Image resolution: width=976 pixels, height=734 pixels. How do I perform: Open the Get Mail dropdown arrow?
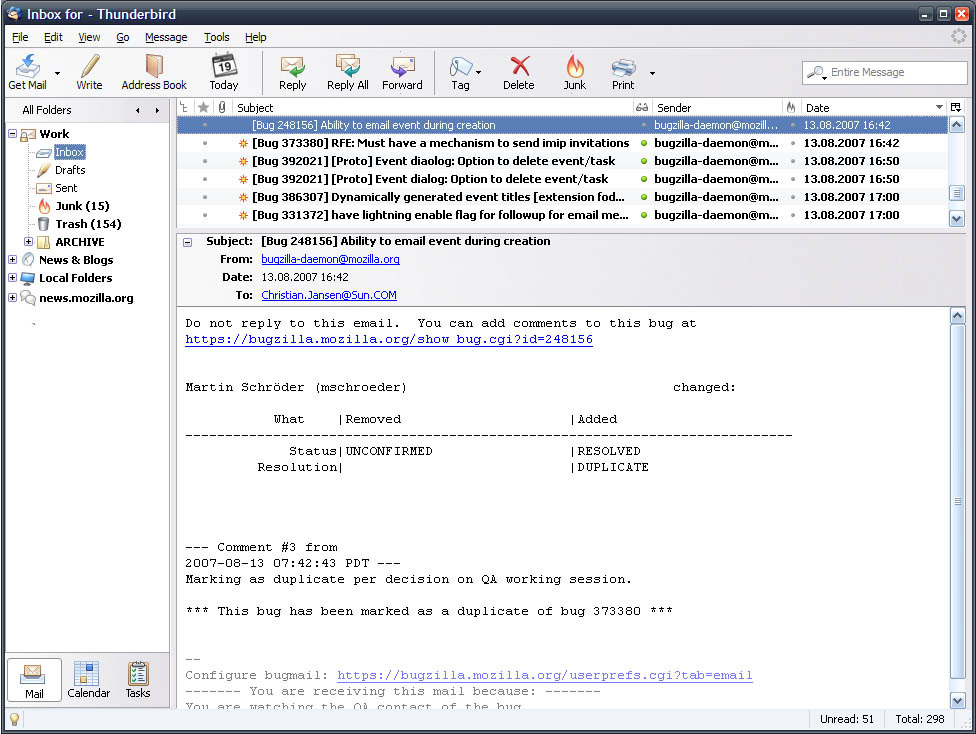(x=57, y=73)
